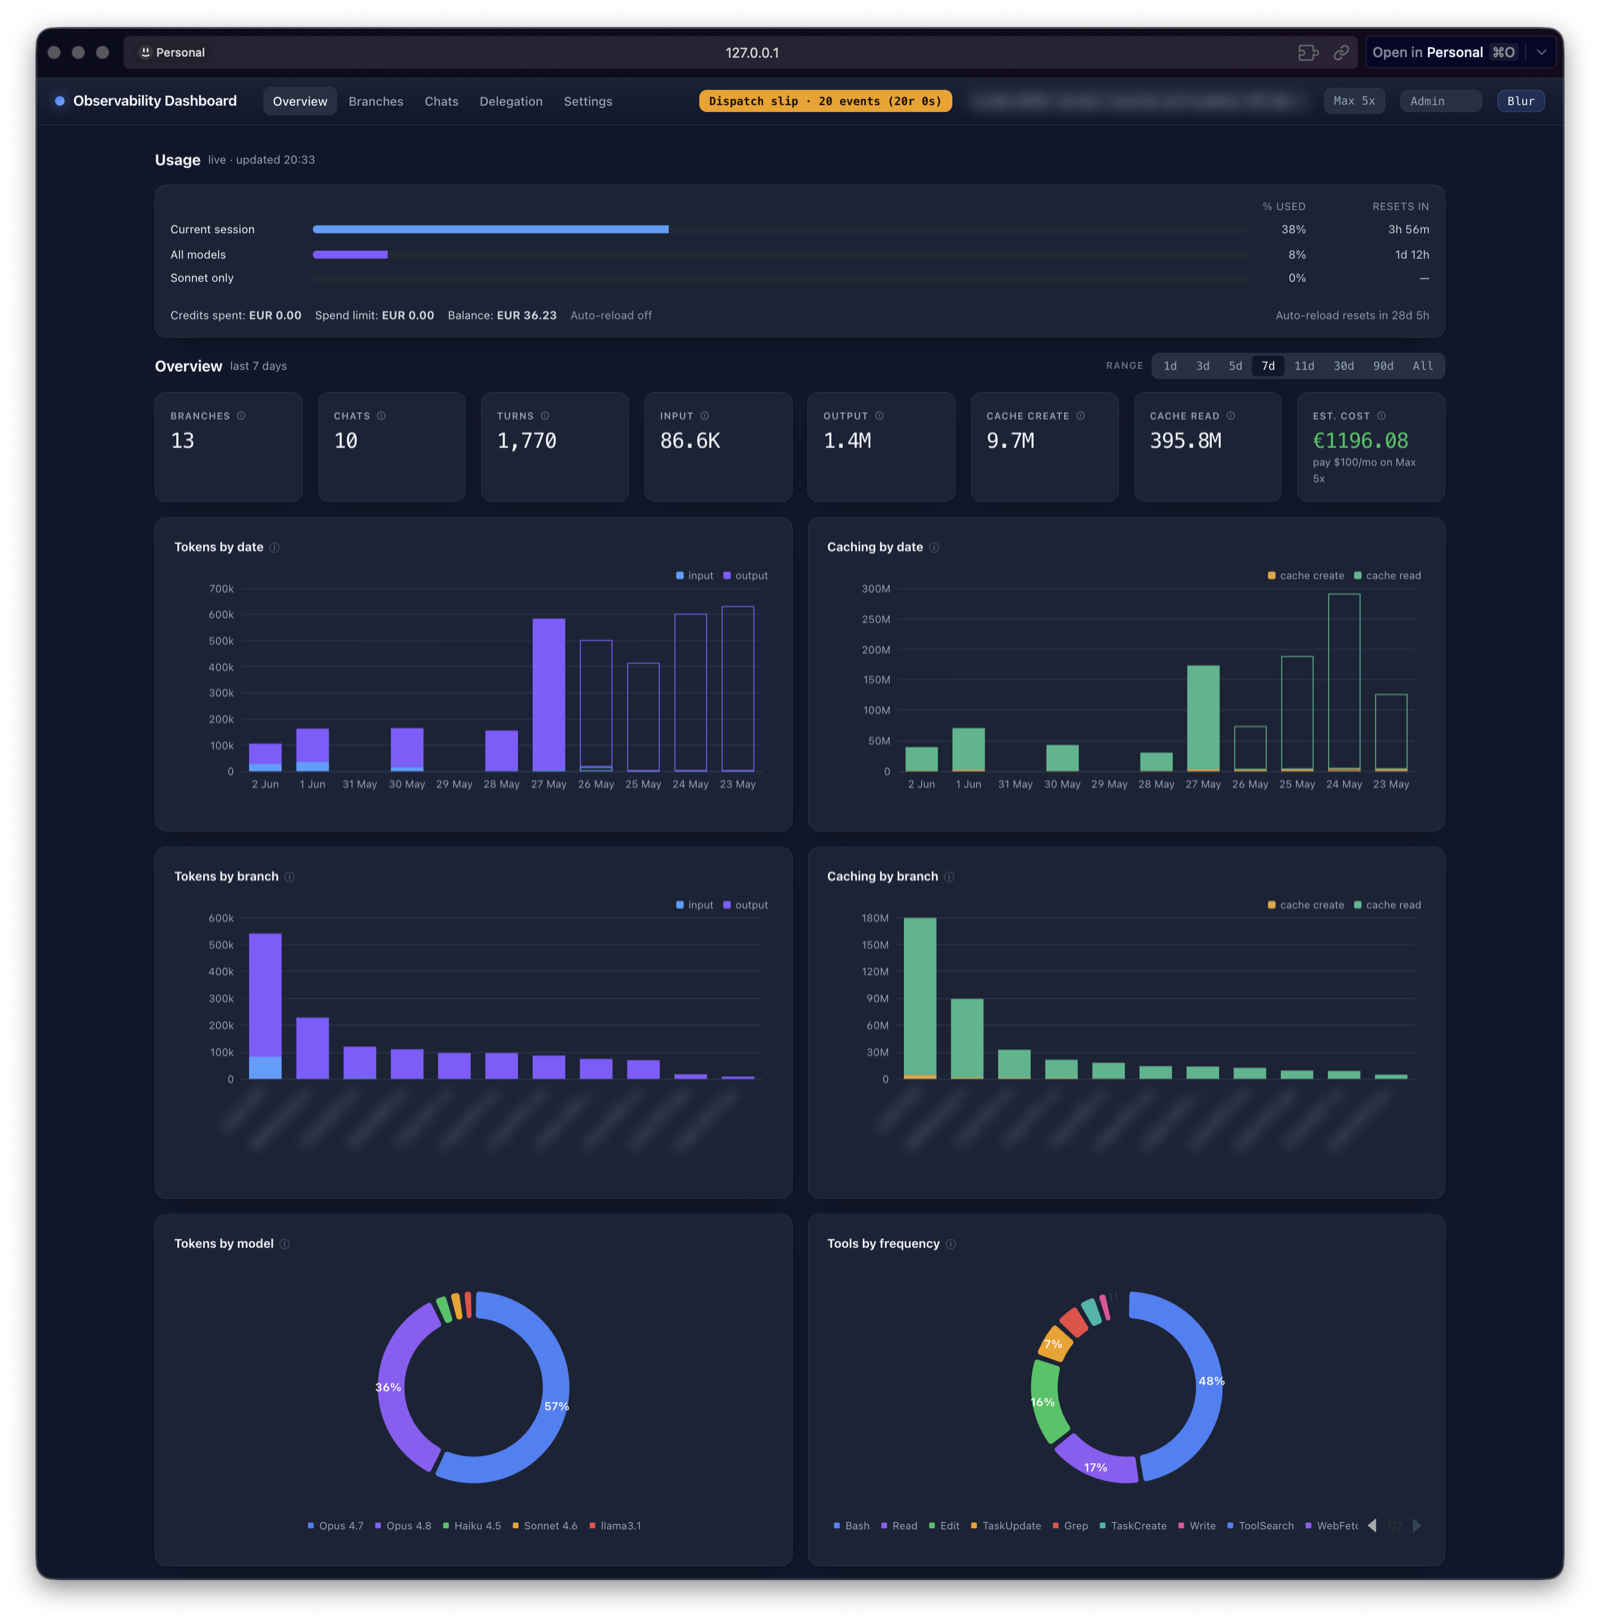Select the 5d range option
This screenshot has width=1600, height=1624.
pos(1235,366)
